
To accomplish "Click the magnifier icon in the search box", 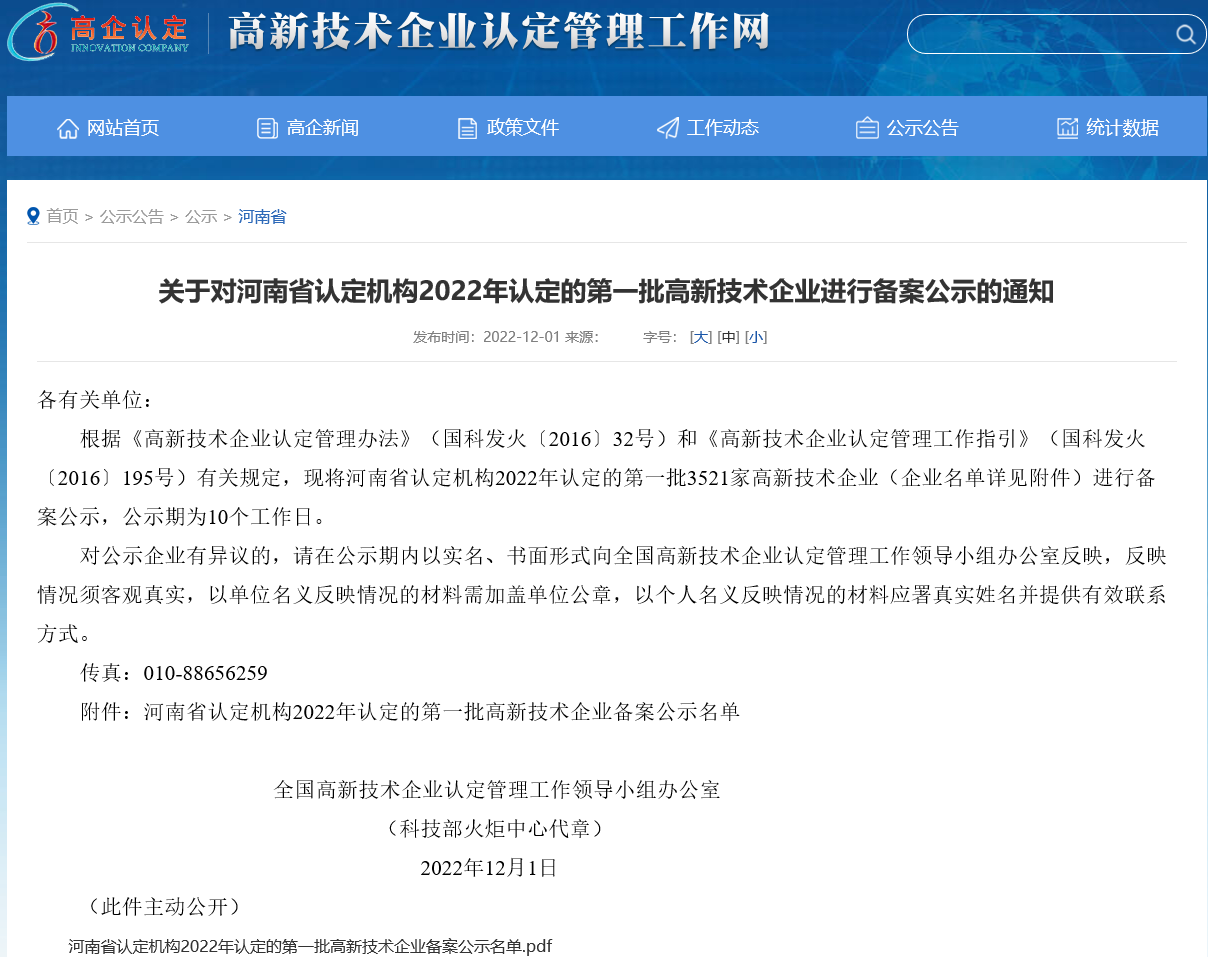I will pyautogui.click(x=1186, y=34).
